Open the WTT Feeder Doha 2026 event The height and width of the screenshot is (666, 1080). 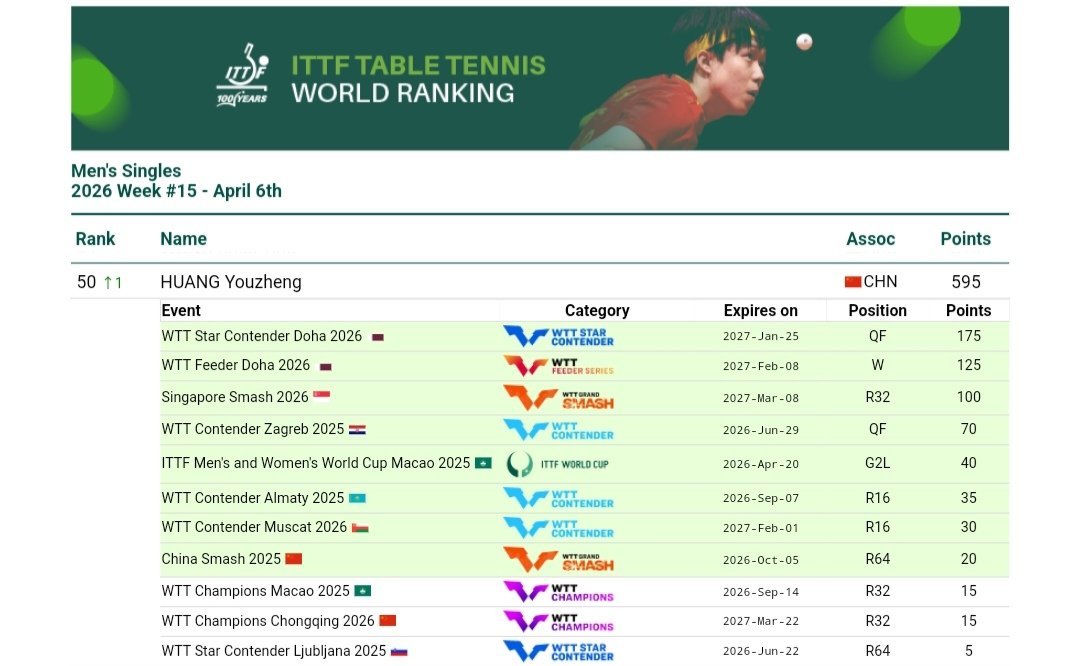(236, 365)
